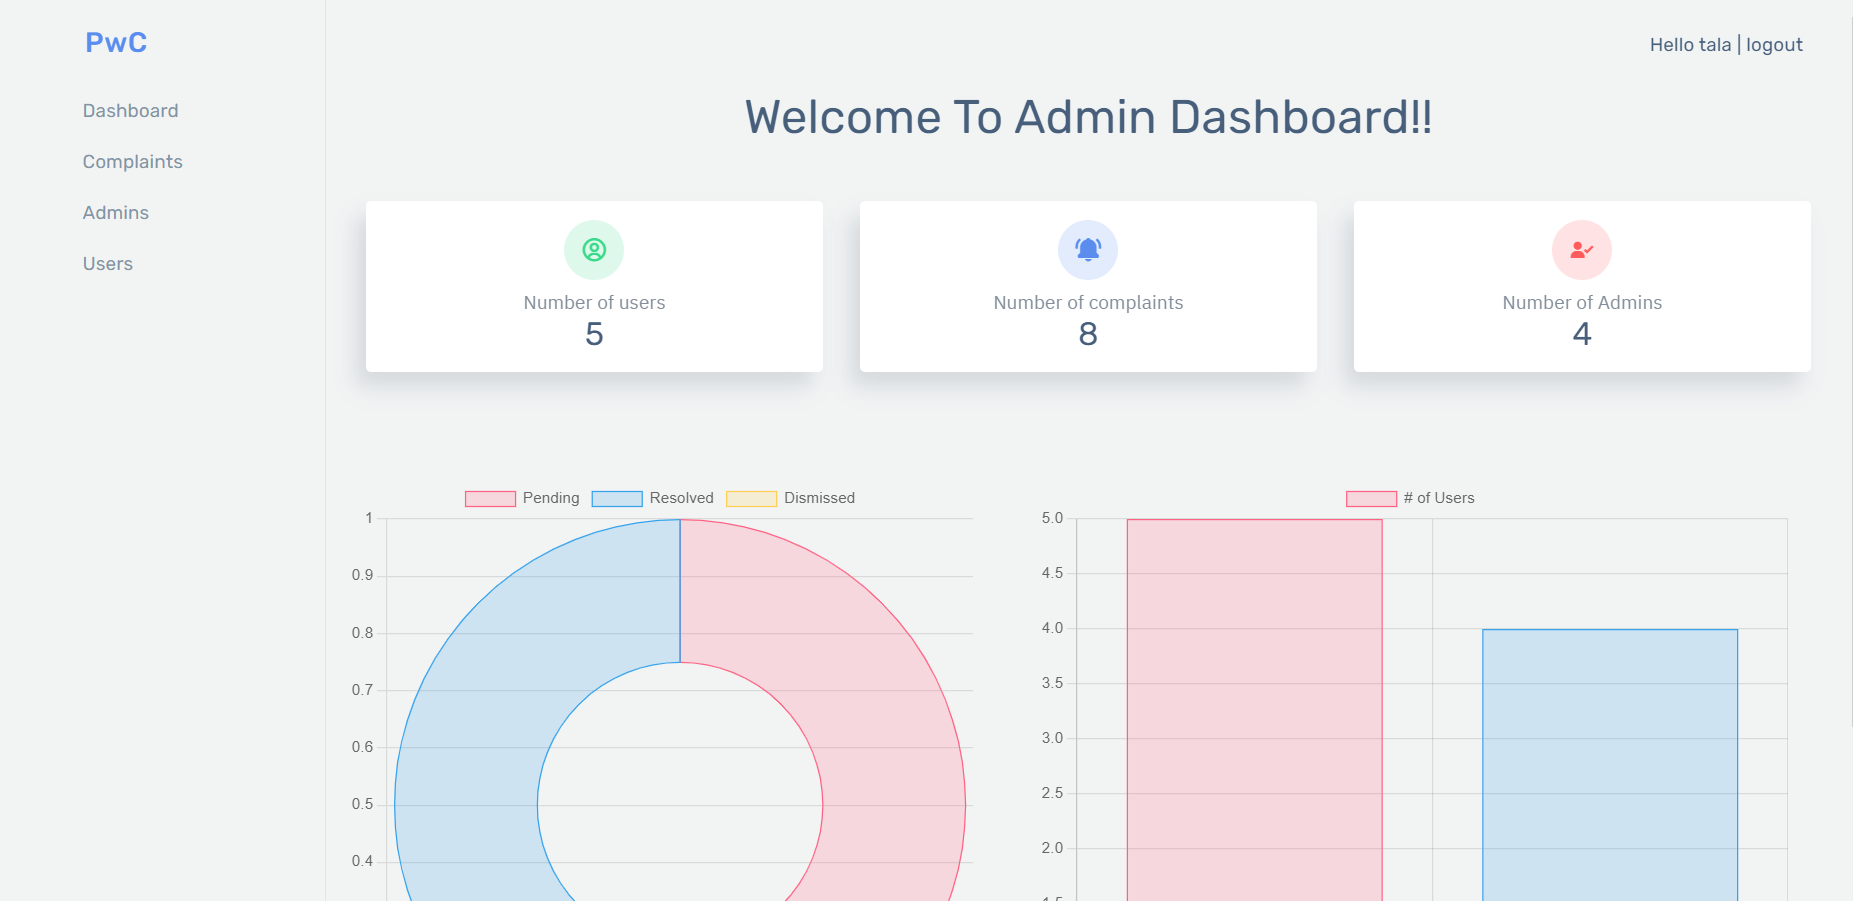
Task: Click the 'Hello tala' greeting text
Action: click(1689, 44)
